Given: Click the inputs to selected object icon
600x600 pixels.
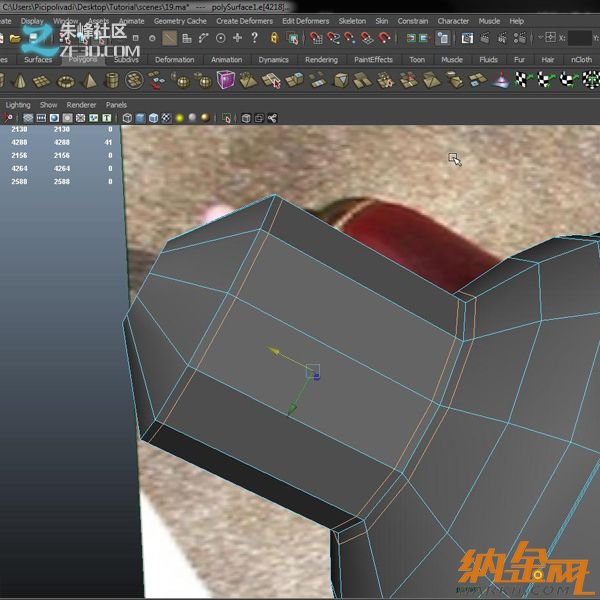Looking at the screenshot, I should [x=411, y=38].
